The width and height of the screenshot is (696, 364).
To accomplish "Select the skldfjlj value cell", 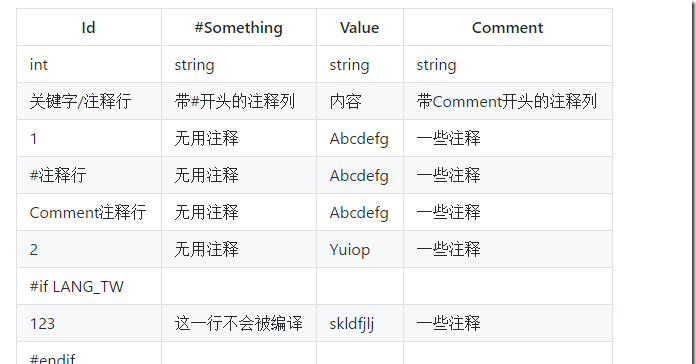I will pyautogui.click(x=360, y=323).
